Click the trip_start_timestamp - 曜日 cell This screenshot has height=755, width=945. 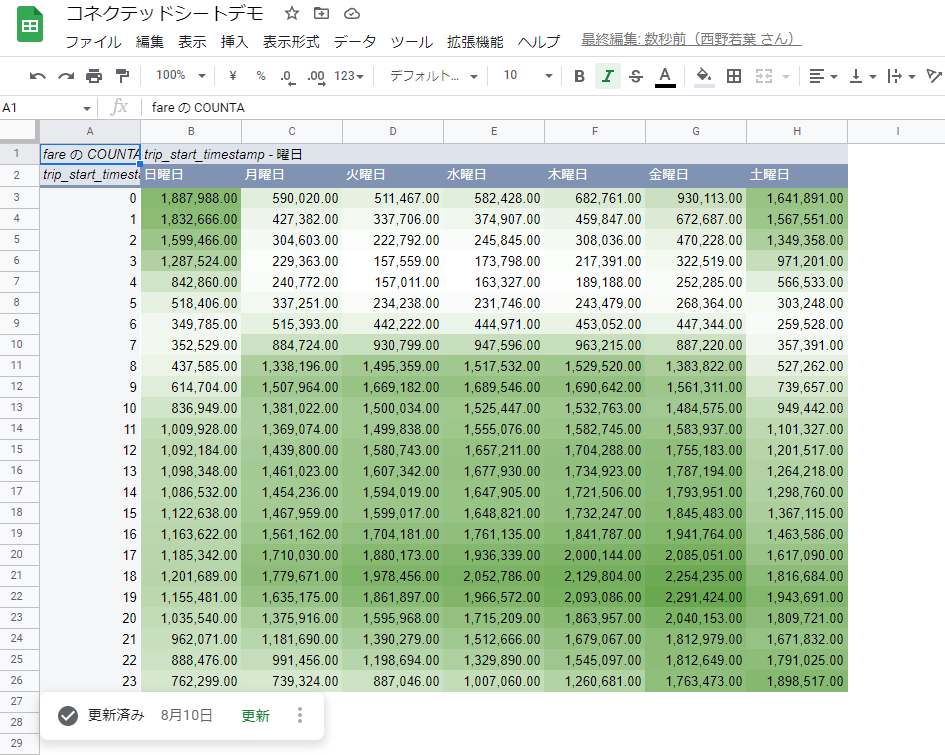[494, 154]
